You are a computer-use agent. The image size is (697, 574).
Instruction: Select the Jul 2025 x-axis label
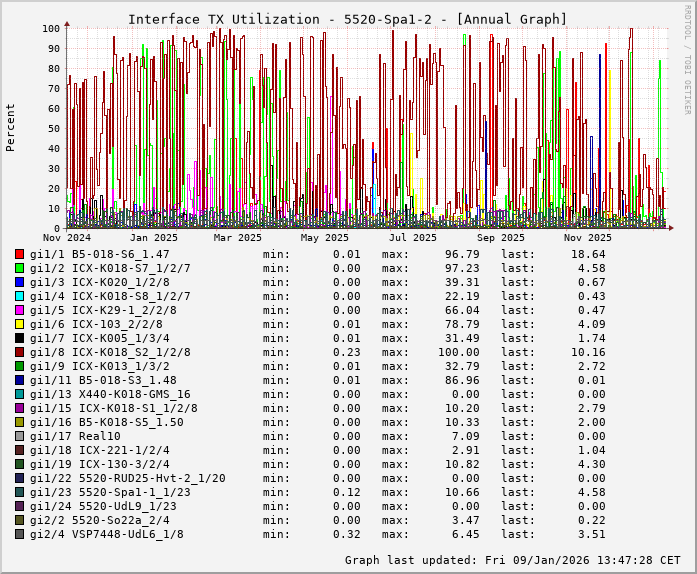413,238
